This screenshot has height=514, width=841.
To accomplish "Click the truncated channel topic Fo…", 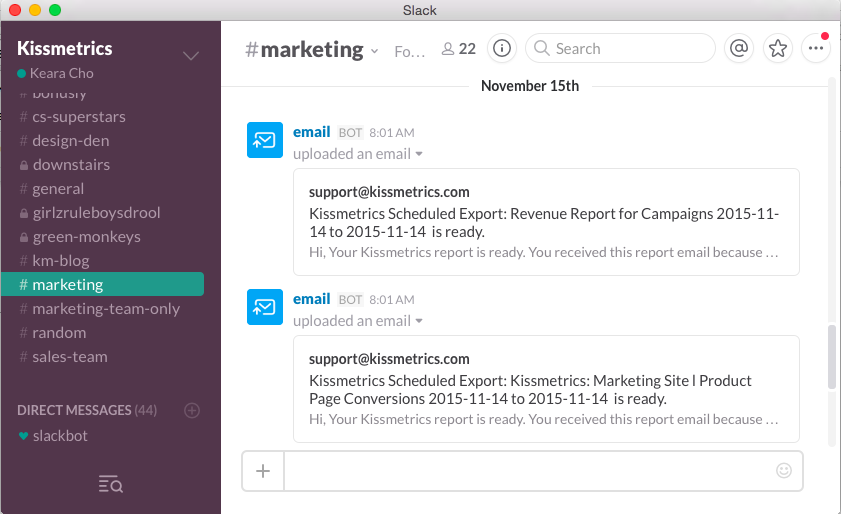I will point(409,52).
